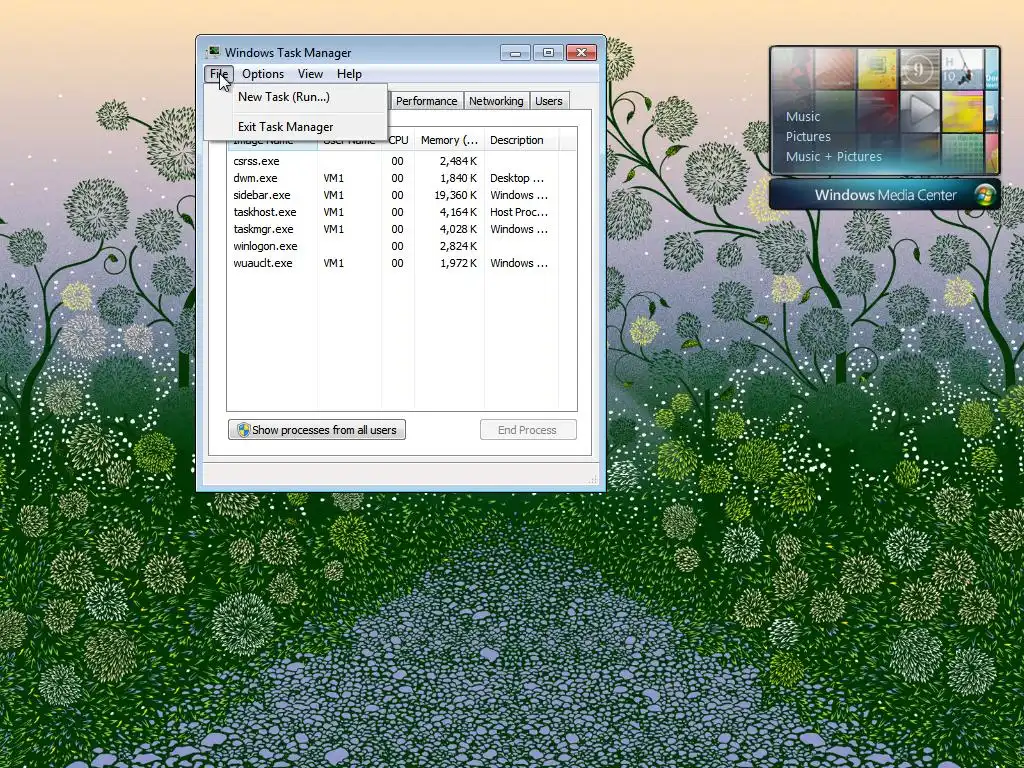This screenshot has width=1024, height=768.
Task: Select the csrss.exe process row
Action: pyautogui.click(x=394, y=161)
